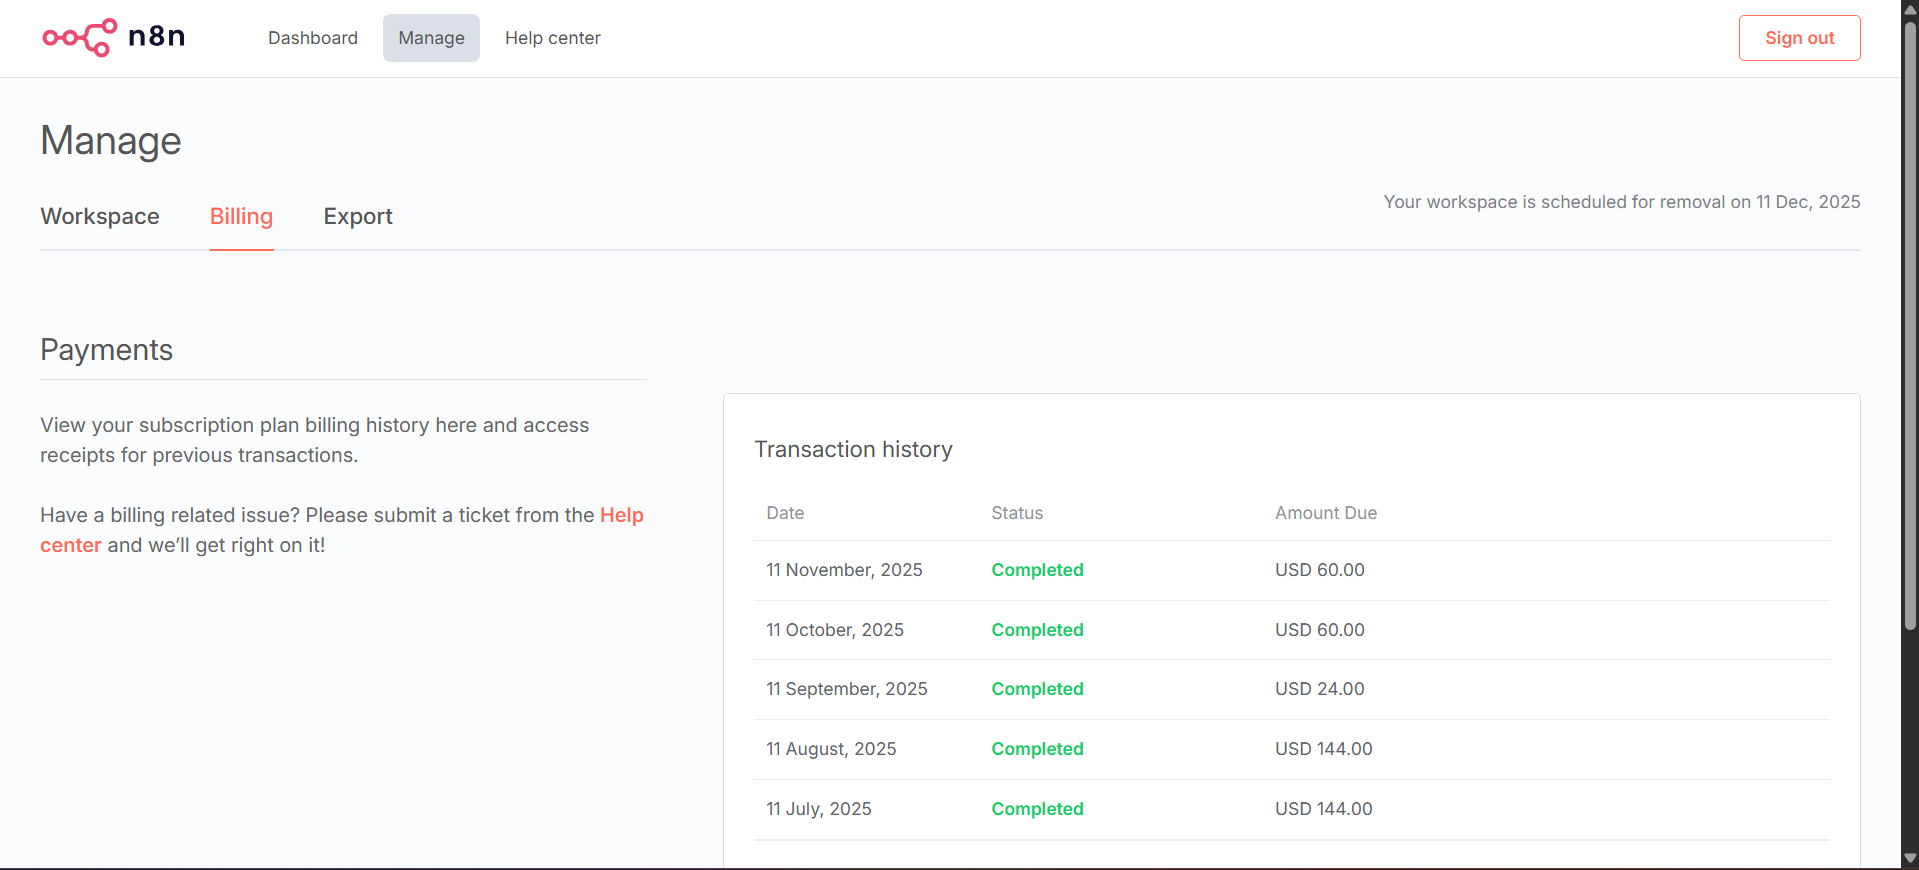The width and height of the screenshot is (1919, 870).
Task: Click the 11 November, 2025 transaction date
Action: click(x=844, y=570)
